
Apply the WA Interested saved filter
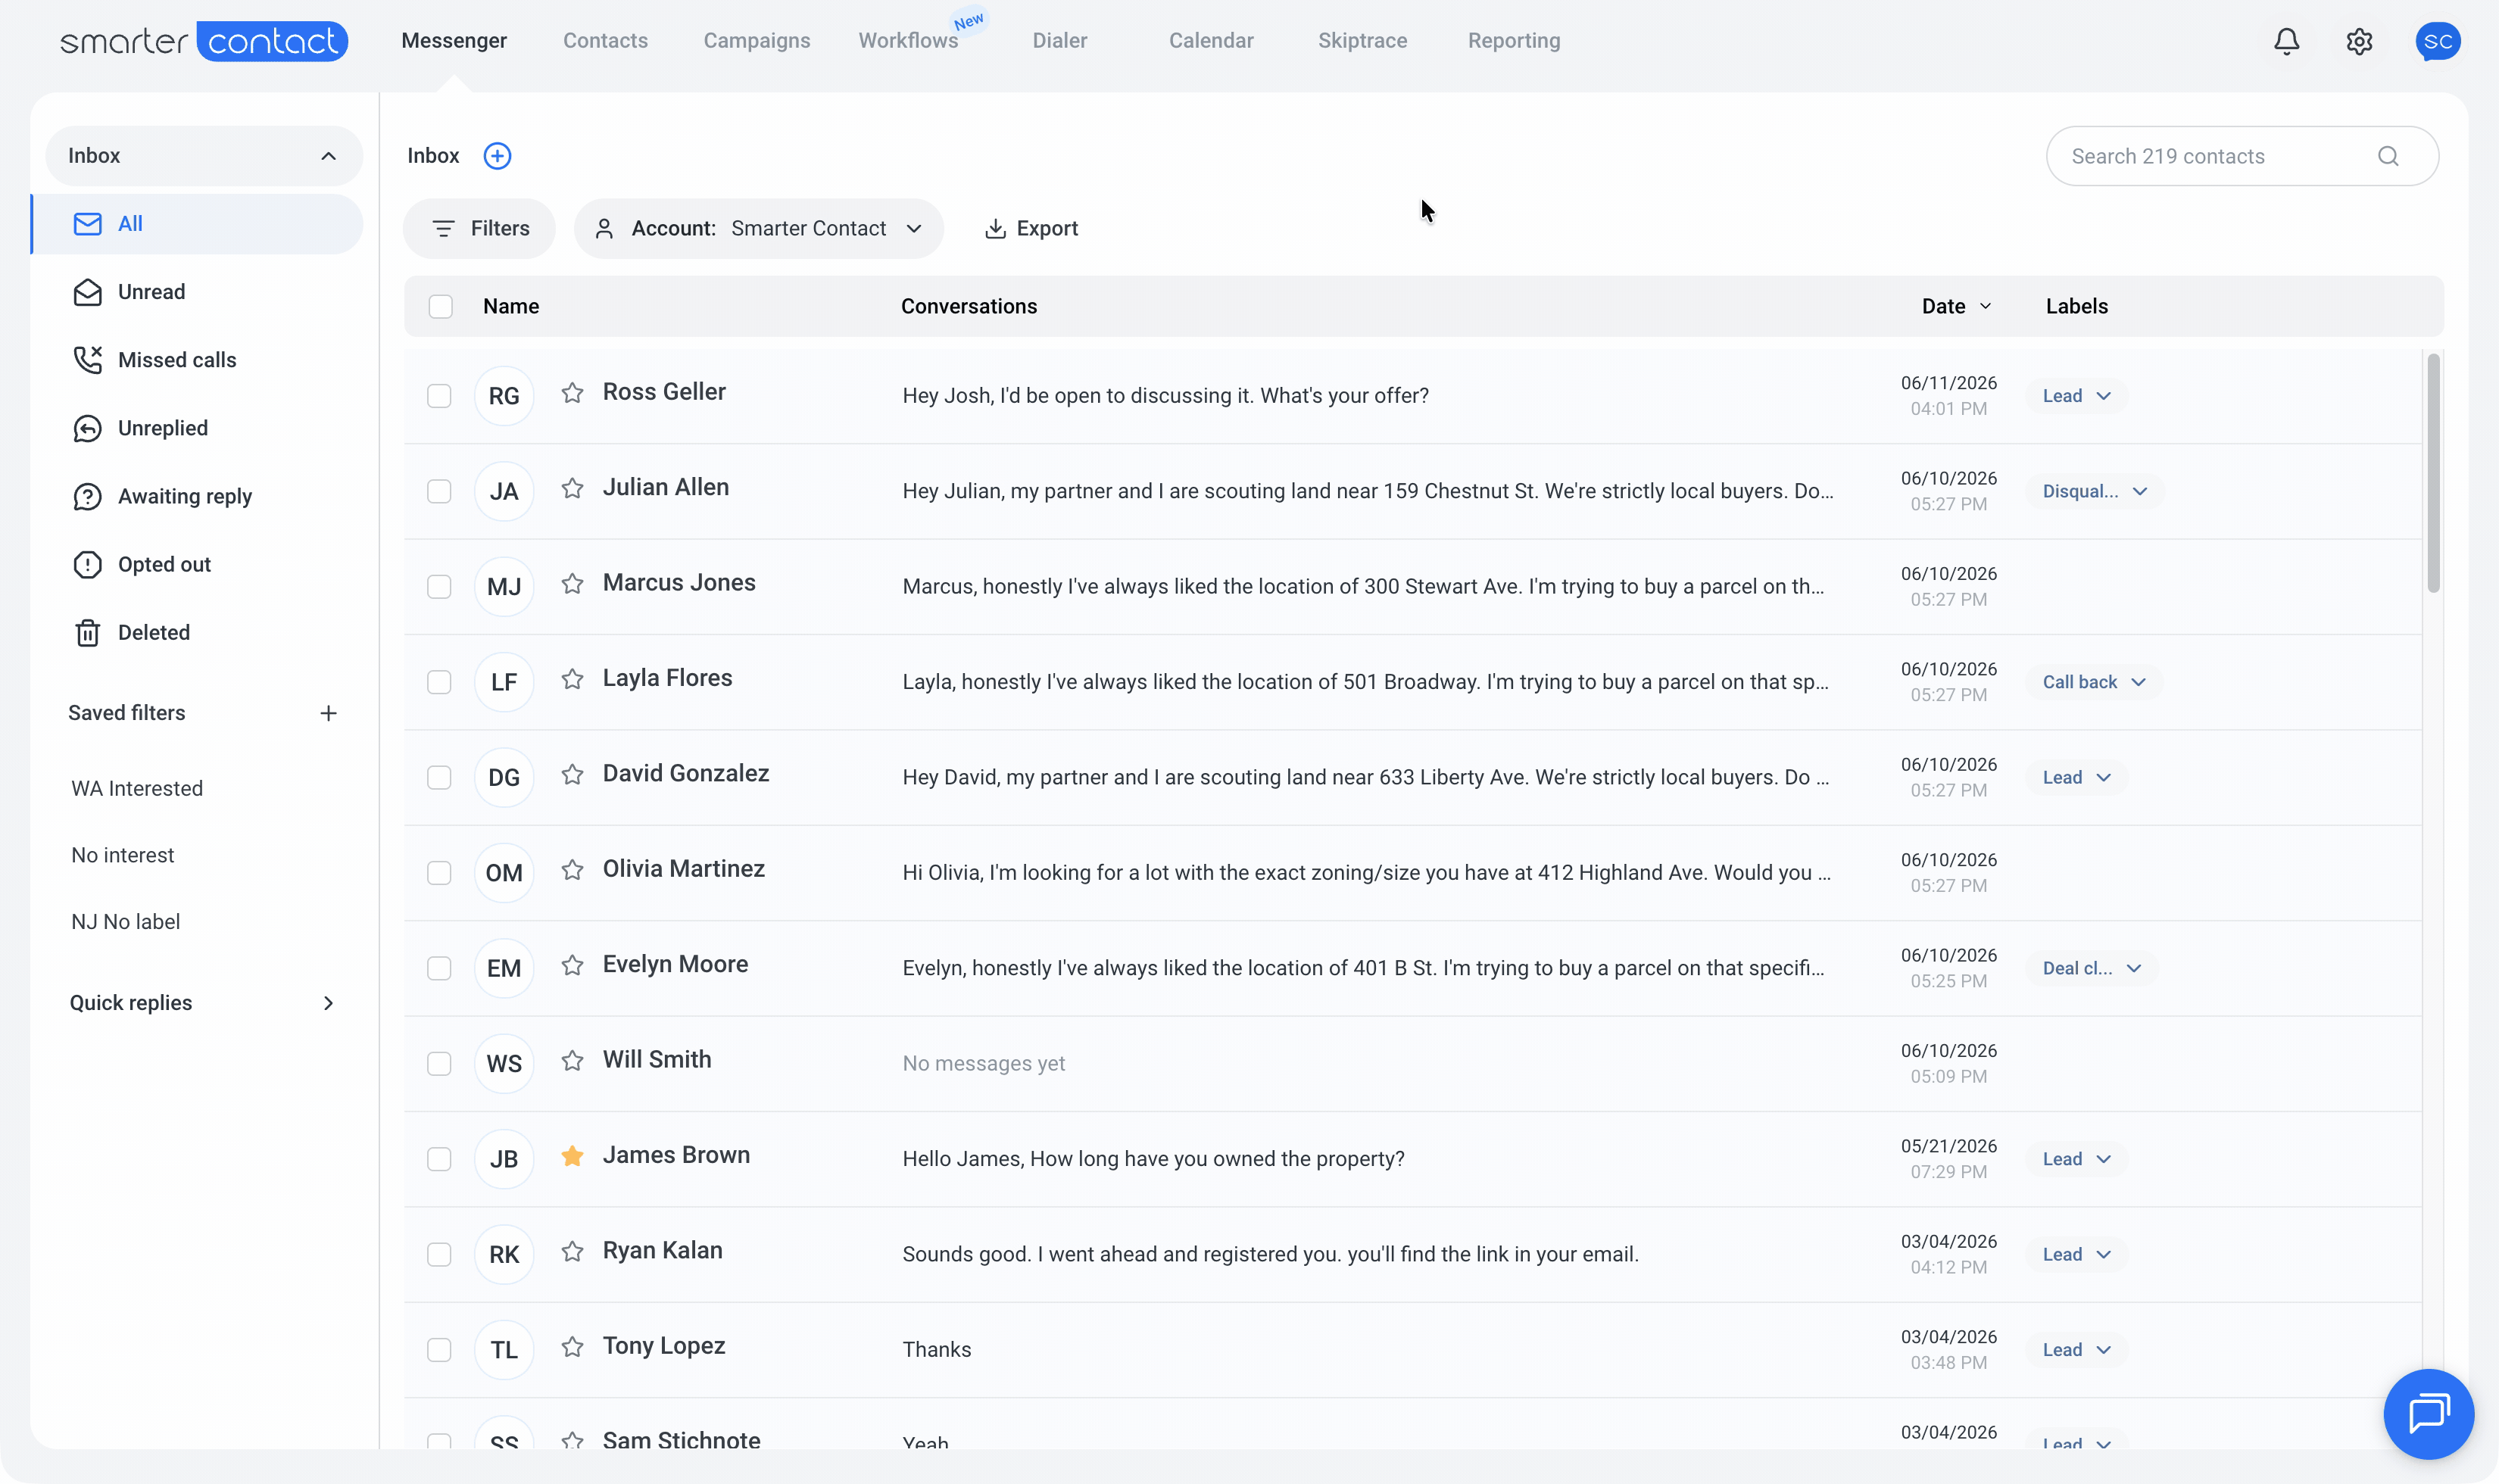[137, 789]
